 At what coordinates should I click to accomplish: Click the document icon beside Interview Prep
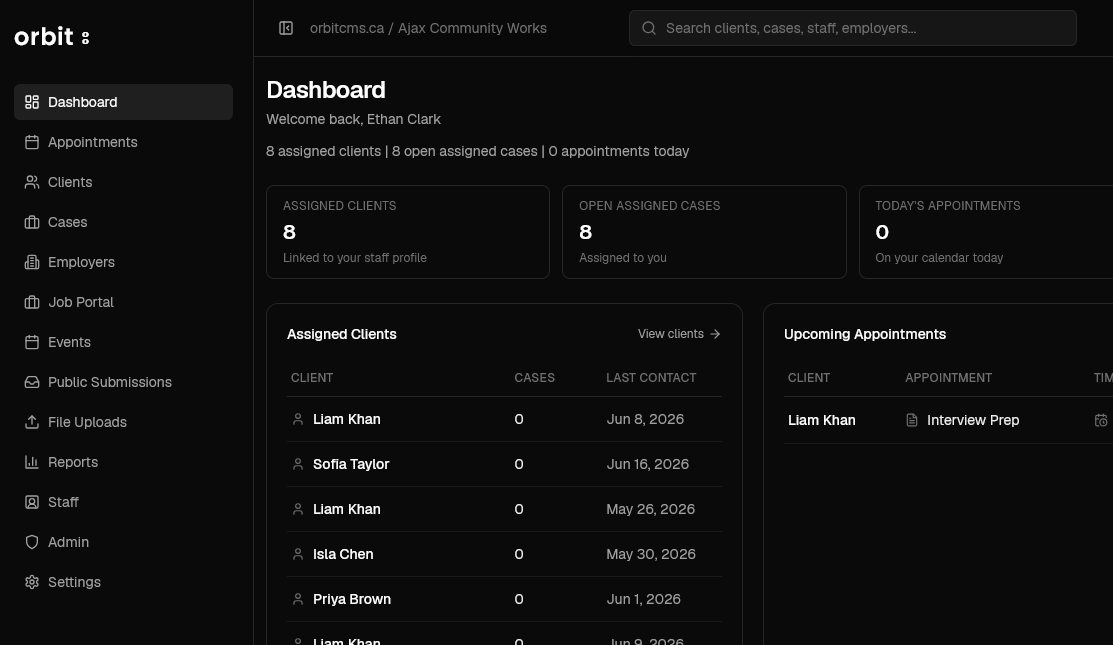(x=912, y=420)
